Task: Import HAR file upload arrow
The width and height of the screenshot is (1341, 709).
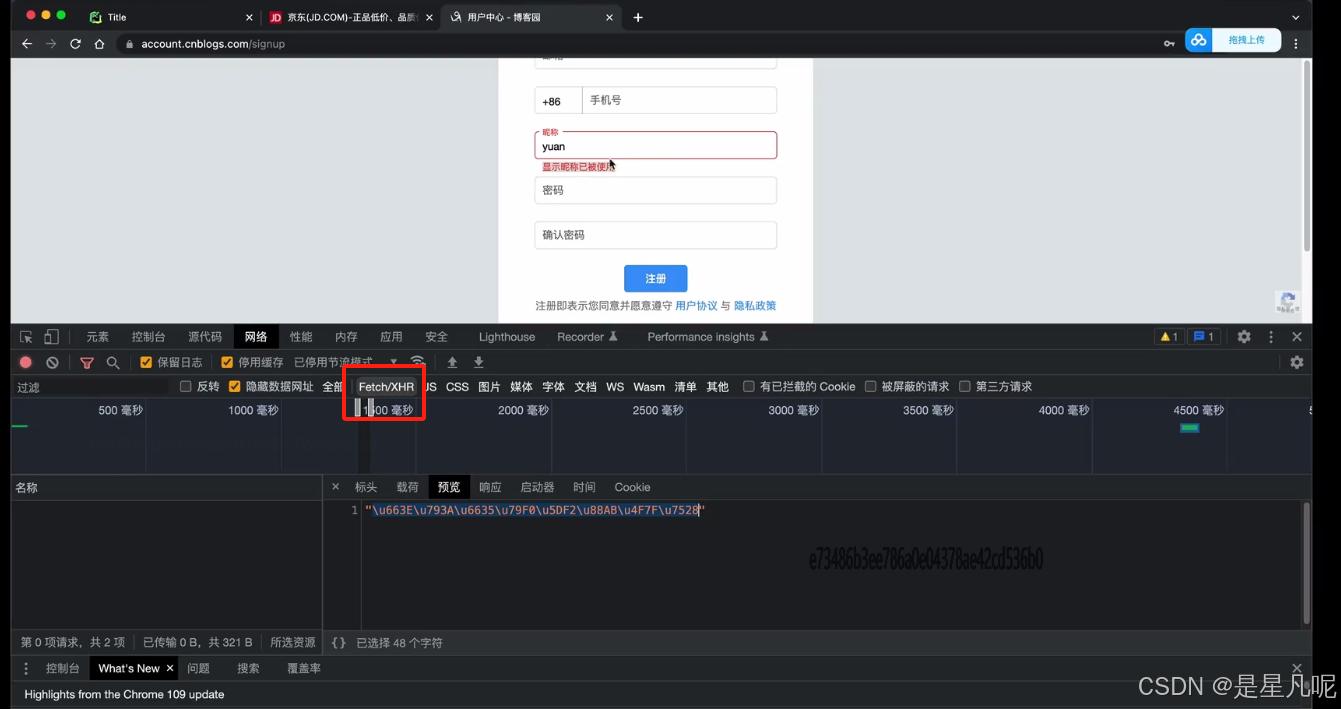Action: click(x=452, y=362)
